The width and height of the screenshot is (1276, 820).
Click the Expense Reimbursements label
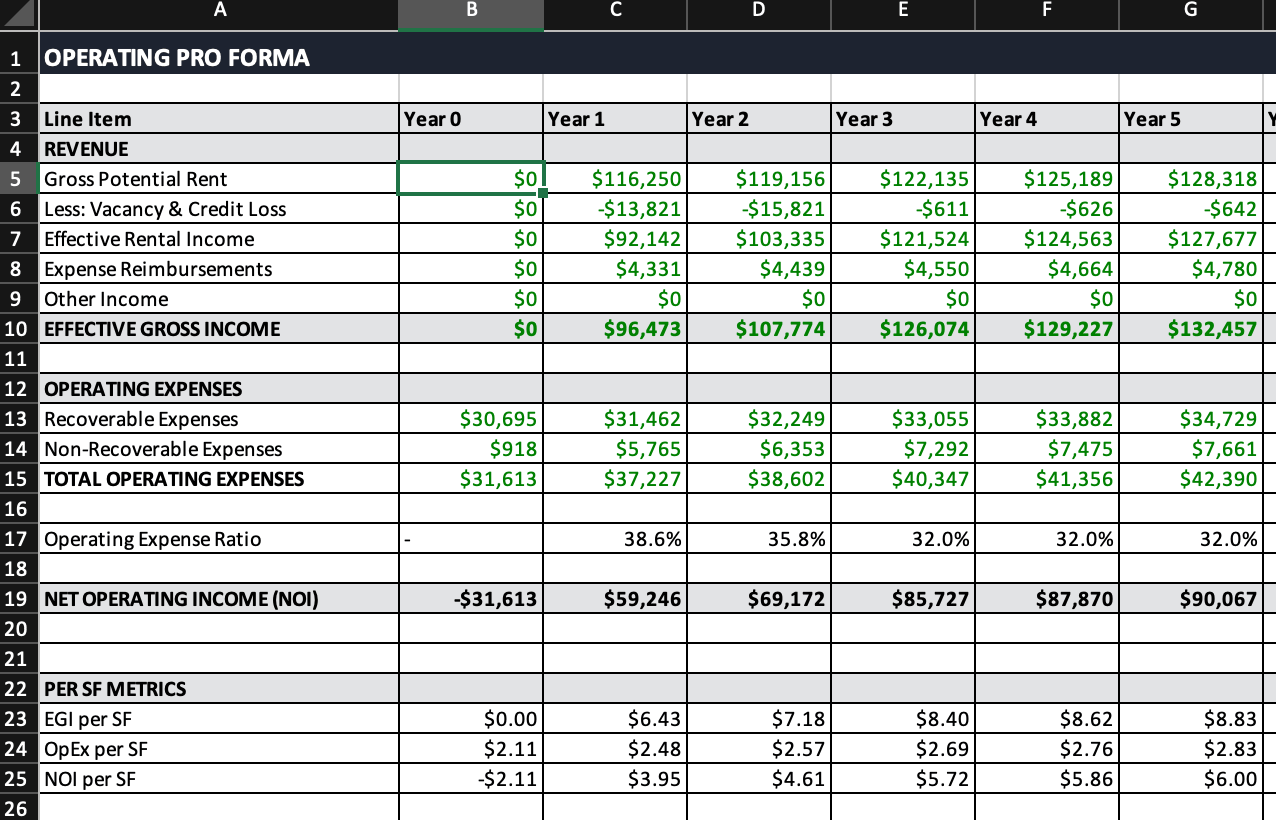[x=158, y=269]
